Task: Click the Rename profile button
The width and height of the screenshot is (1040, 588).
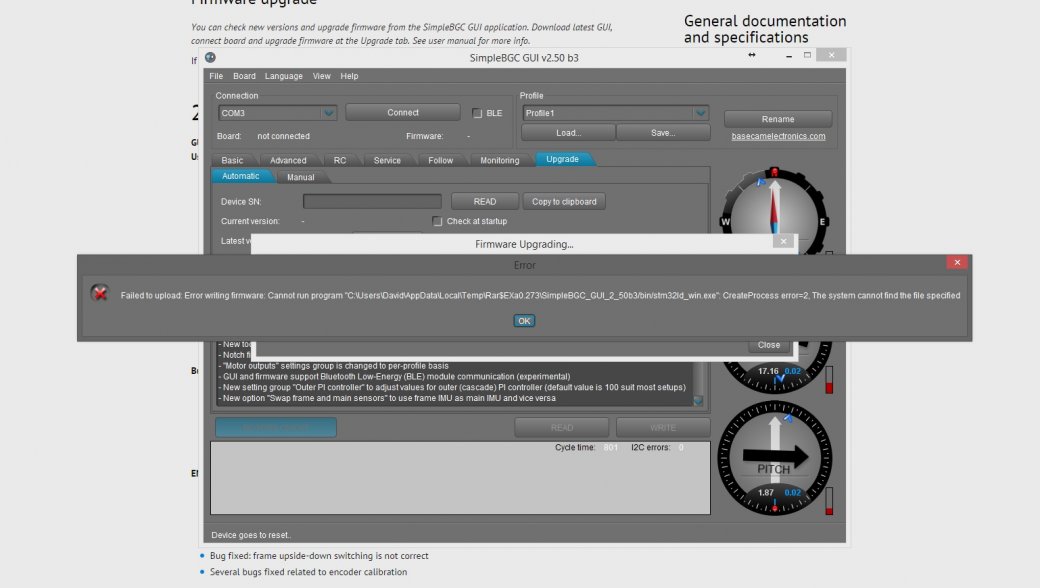Action: pyautogui.click(x=777, y=119)
